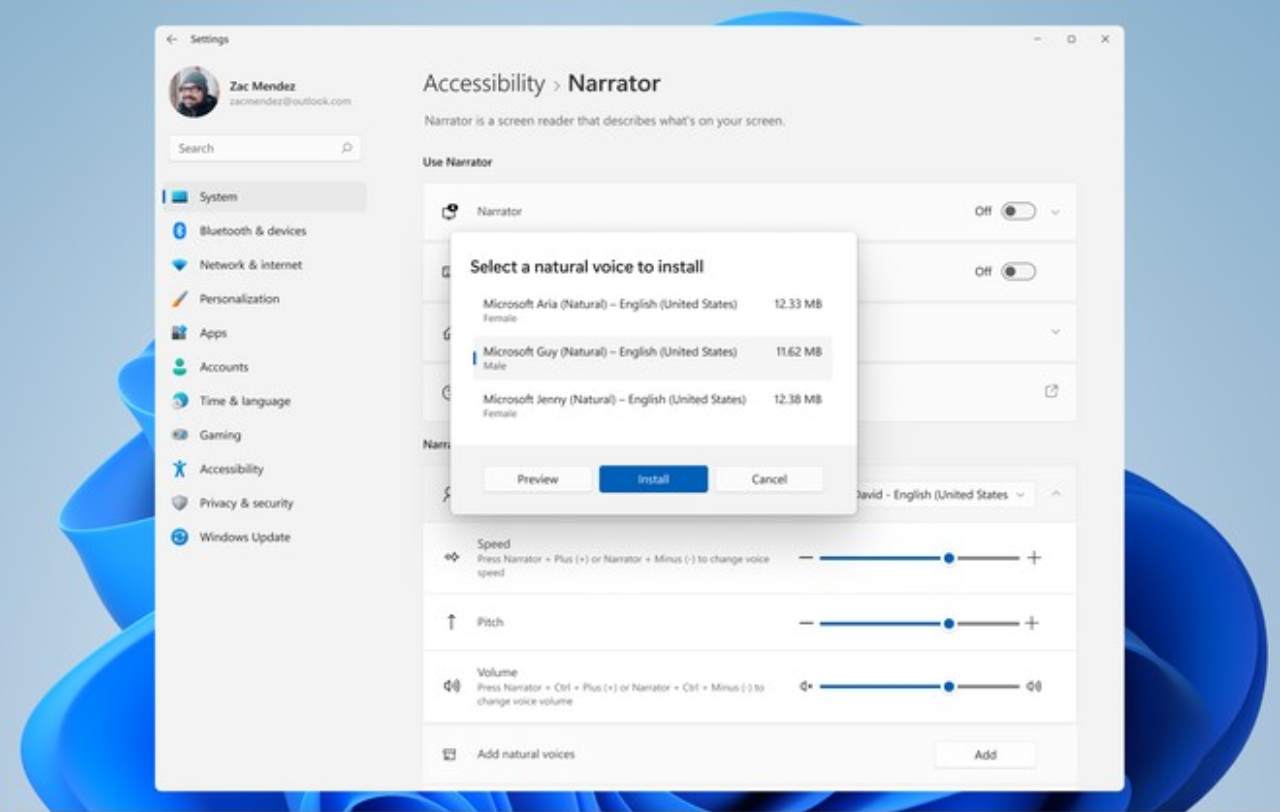Go back with the Settings back arrow
This screenshot has width=1280, height=812.
[x=172, y=39]
